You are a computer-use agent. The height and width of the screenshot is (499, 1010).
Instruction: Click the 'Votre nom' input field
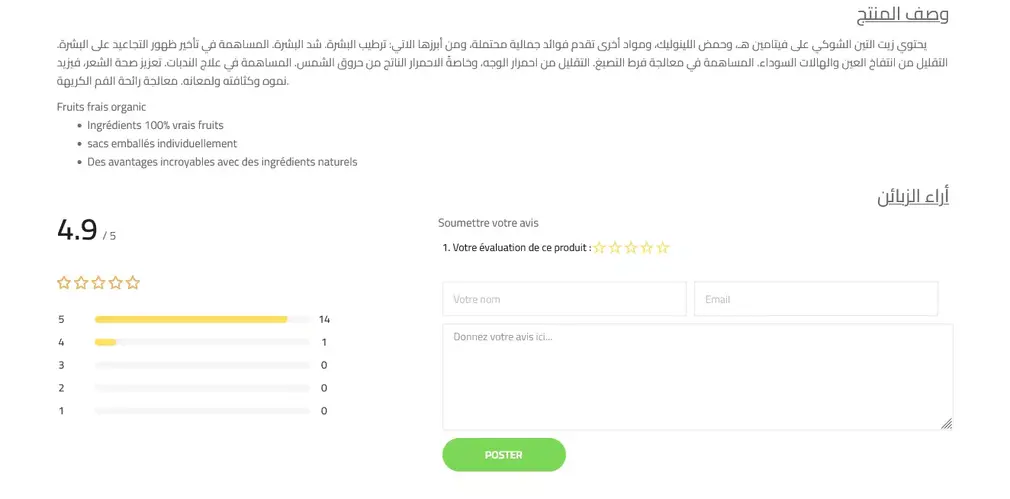pyautogui.click(x=564, y=299)
